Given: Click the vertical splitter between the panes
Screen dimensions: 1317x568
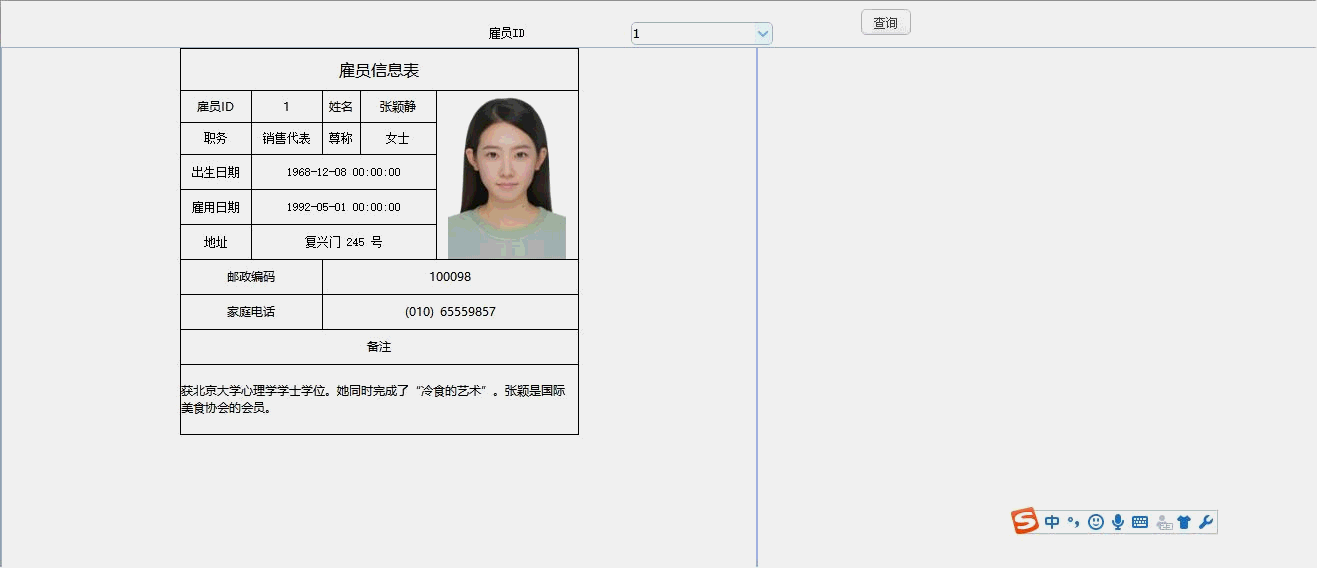Looking at the screenshot, I should click(757, 300).
